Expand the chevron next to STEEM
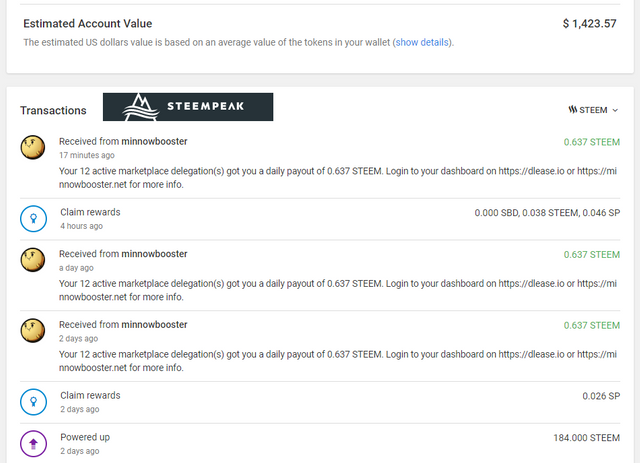640x463 pixels. [615, 110]
